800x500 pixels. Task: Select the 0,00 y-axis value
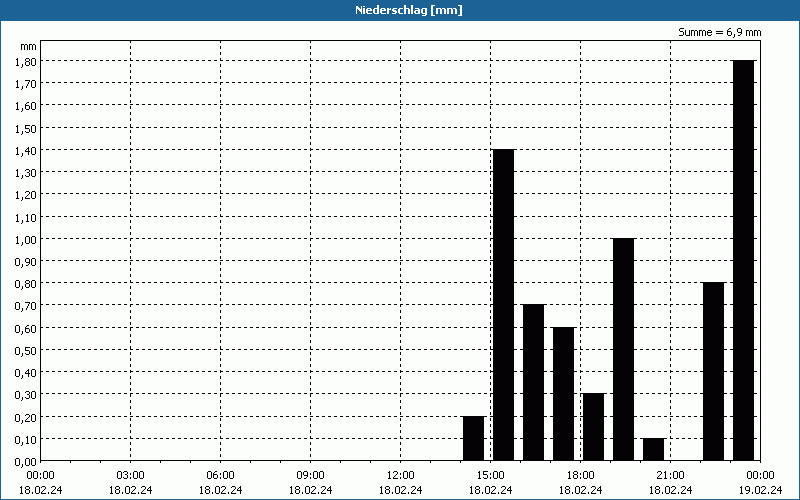pyautogui.click(x=26, y=461)
